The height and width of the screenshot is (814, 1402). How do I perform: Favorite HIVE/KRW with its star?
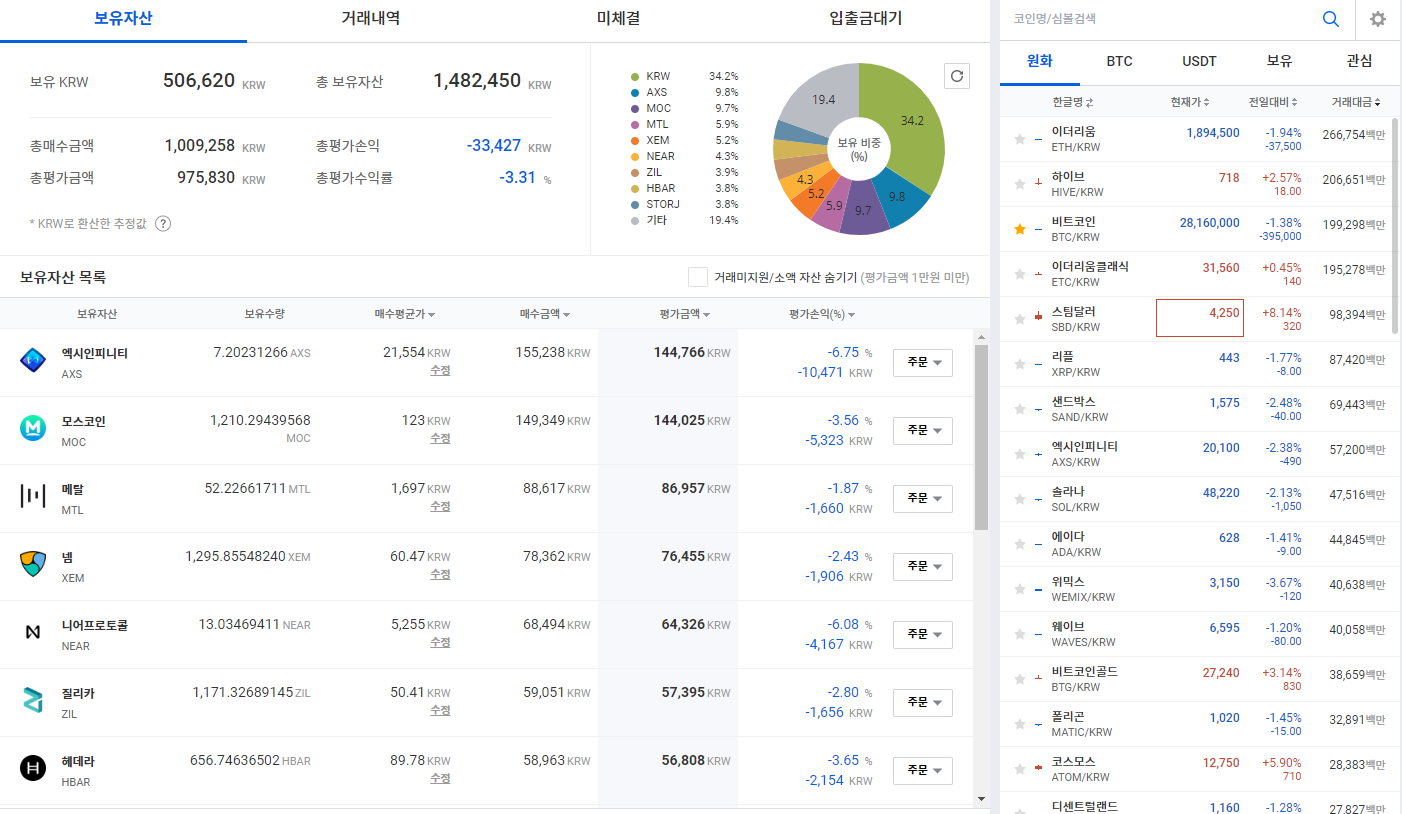tap(1020, 184)
